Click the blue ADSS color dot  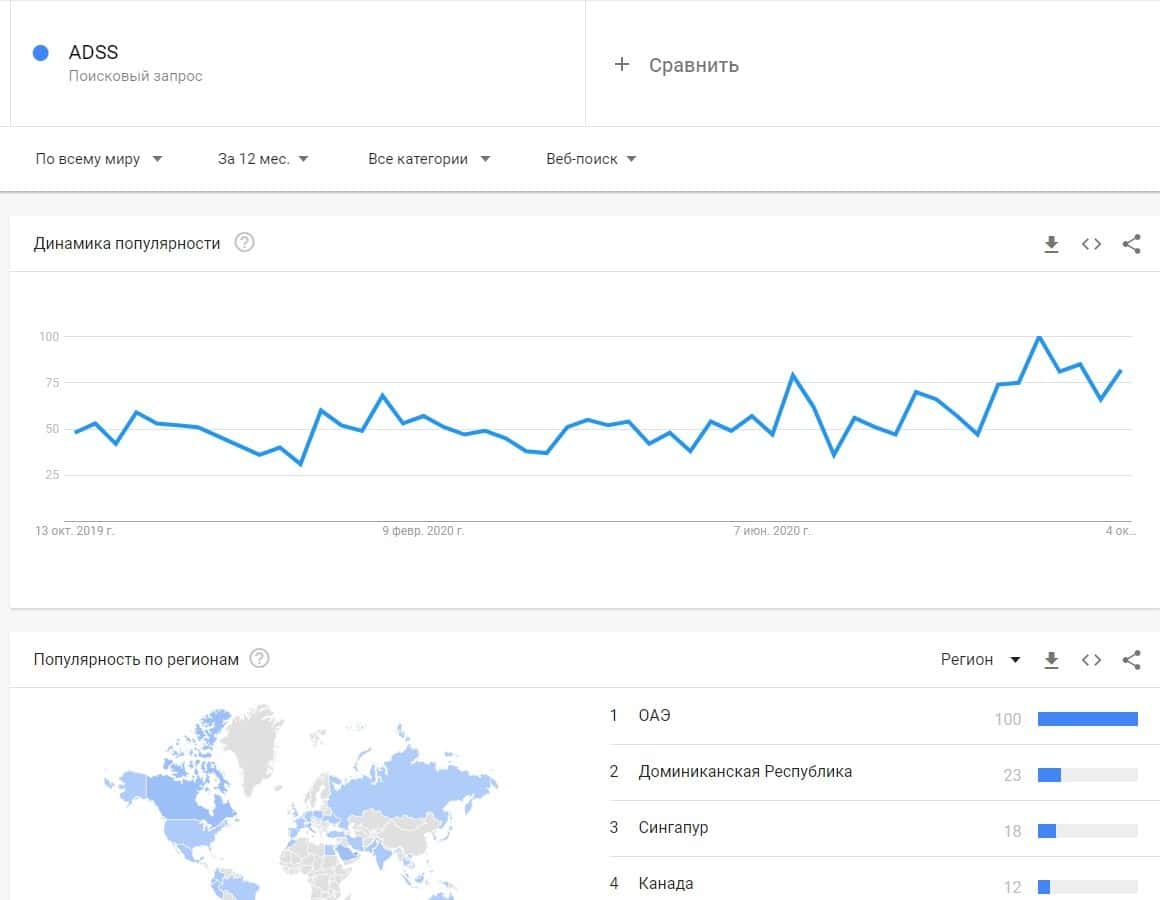(41, 53)
